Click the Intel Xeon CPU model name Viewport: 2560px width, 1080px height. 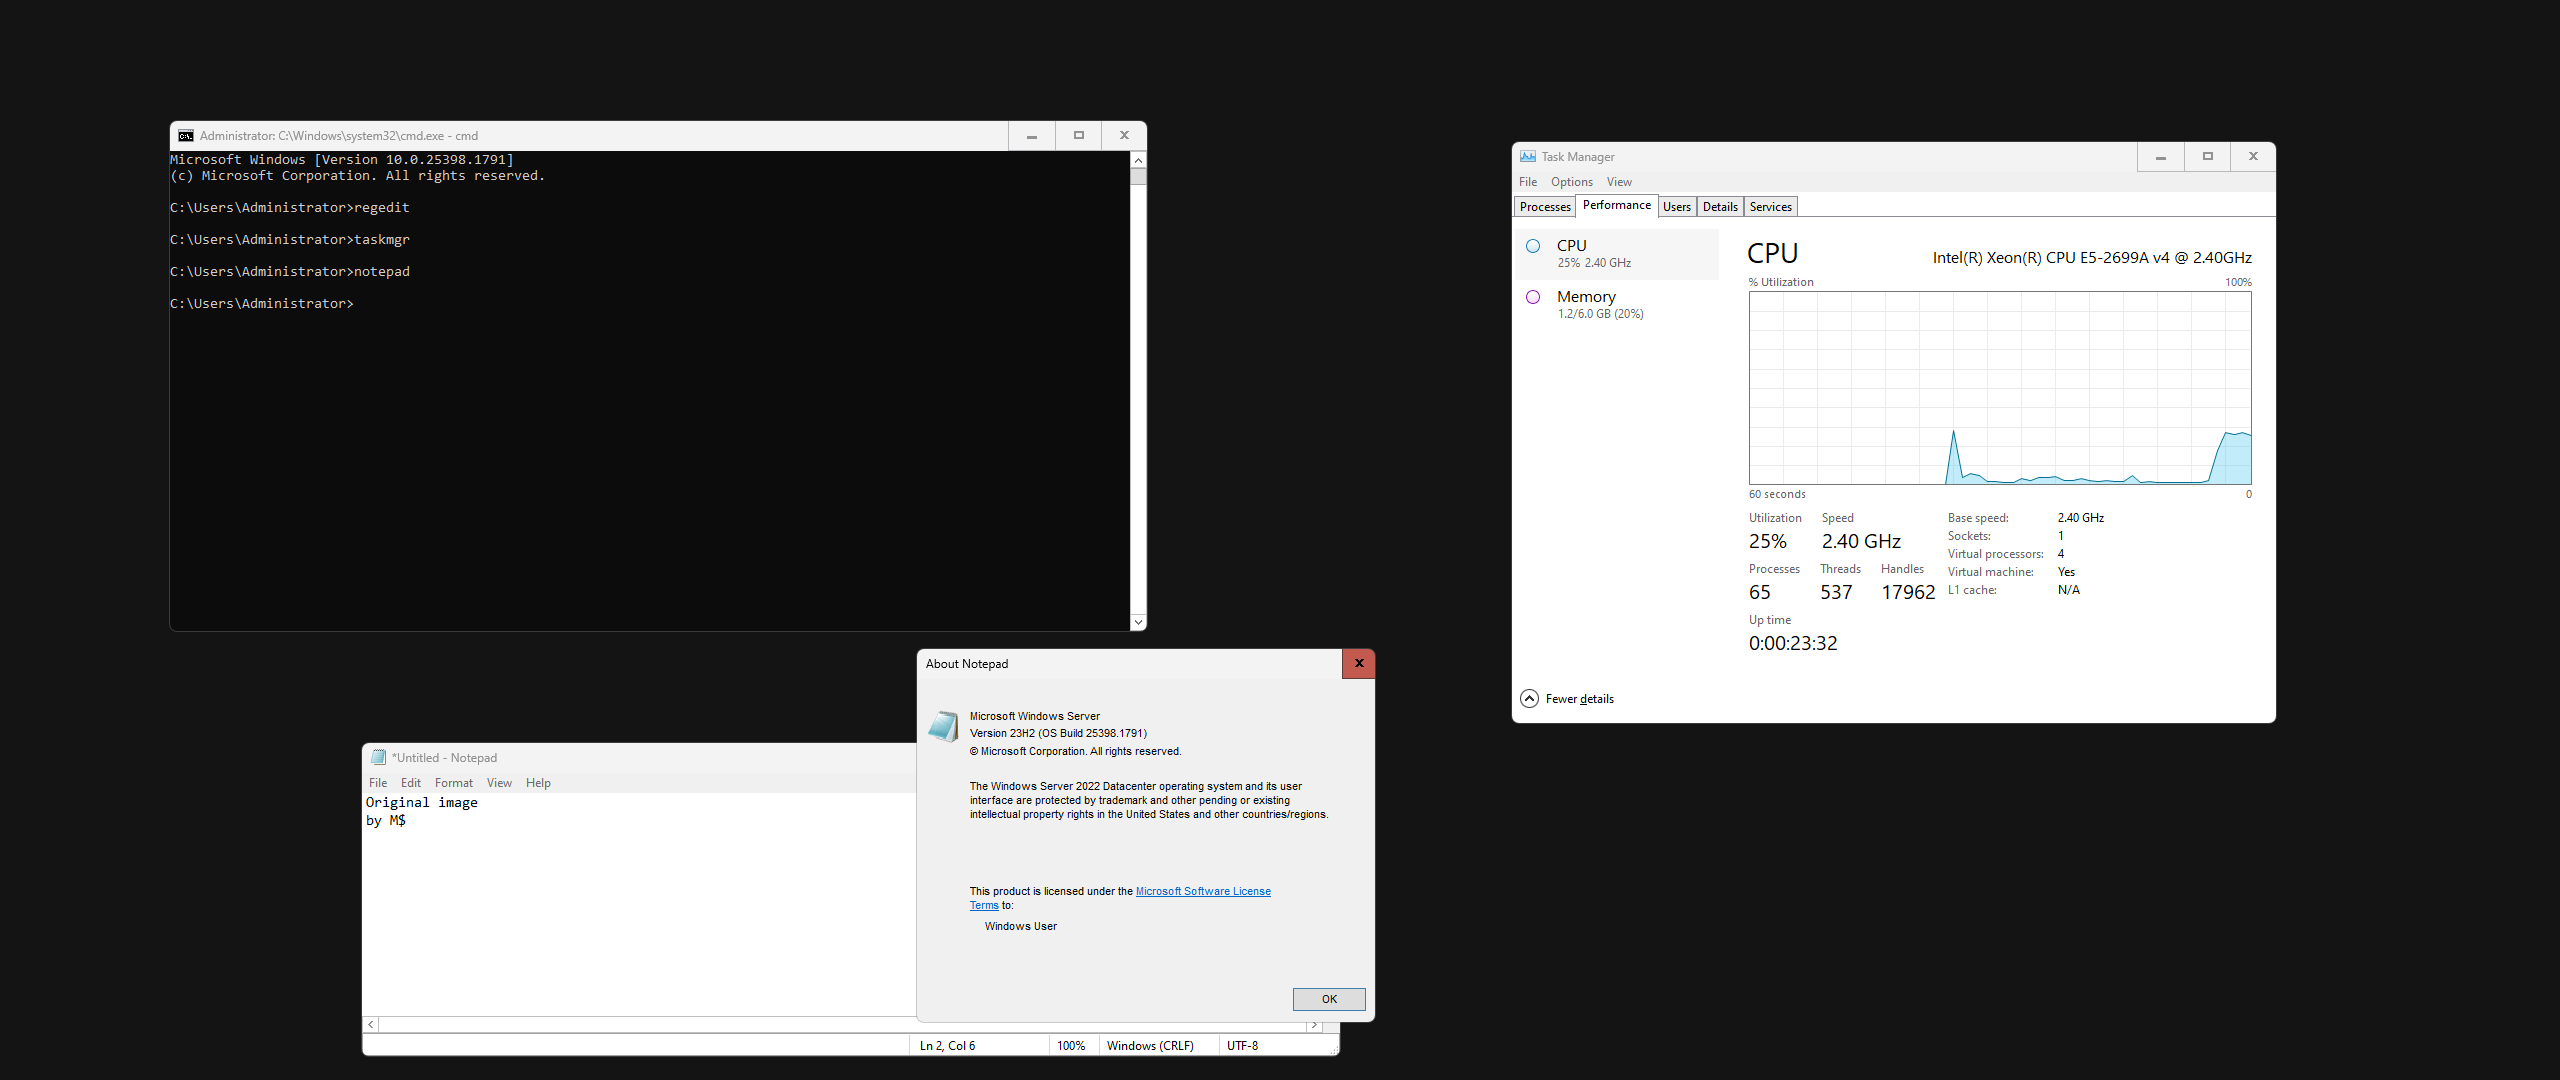(2092, 258)
